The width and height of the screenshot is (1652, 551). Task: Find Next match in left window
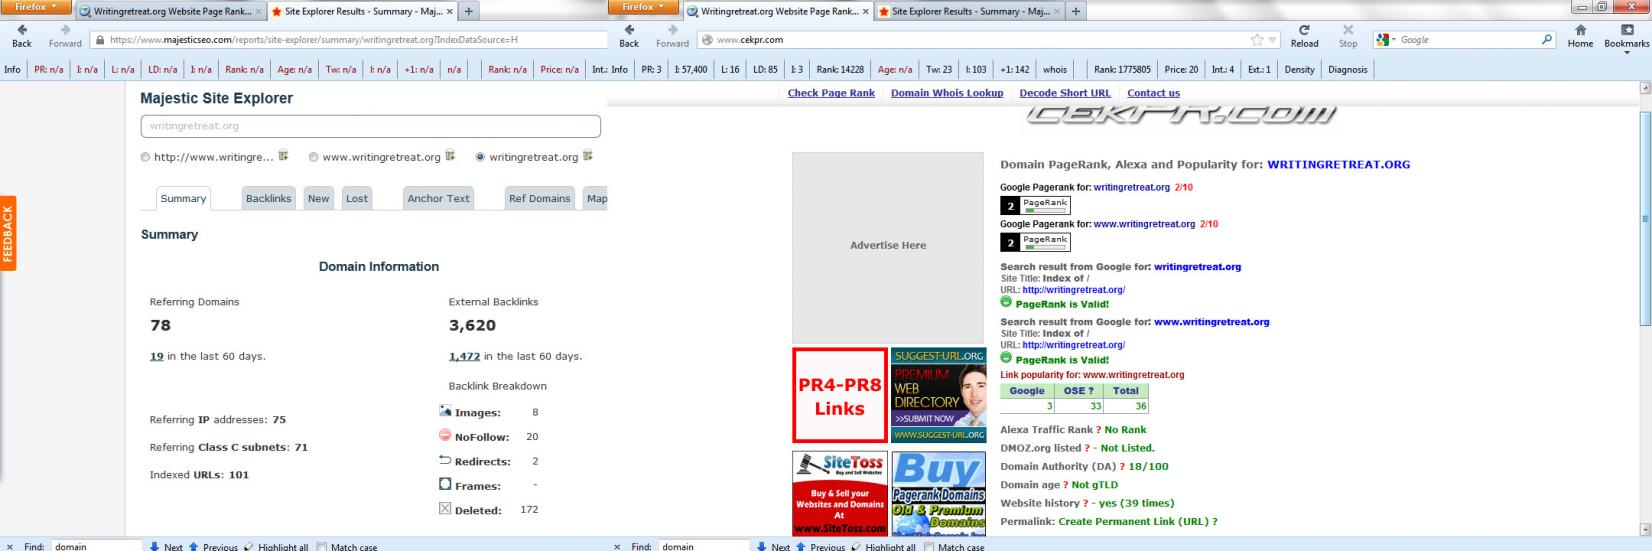click(166, 547)
